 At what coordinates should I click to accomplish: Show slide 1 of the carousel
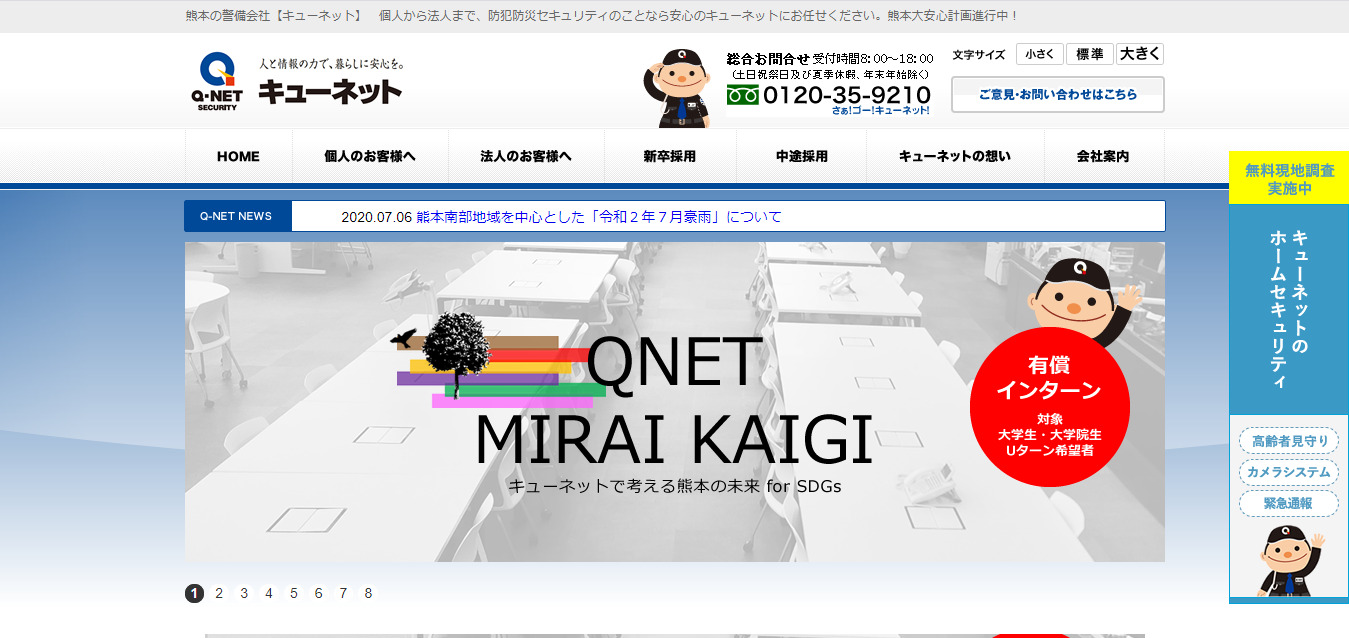coord(194,593)
